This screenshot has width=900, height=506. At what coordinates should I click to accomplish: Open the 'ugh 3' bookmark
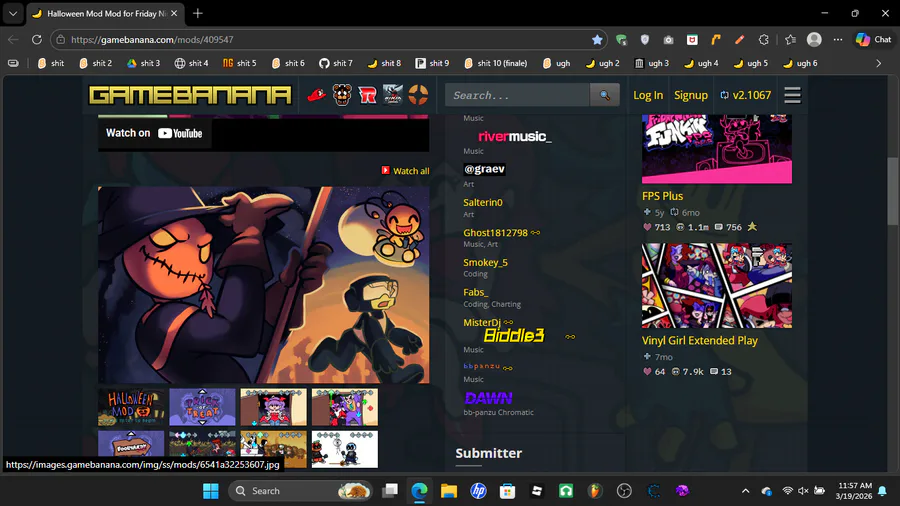coord(651,63)
